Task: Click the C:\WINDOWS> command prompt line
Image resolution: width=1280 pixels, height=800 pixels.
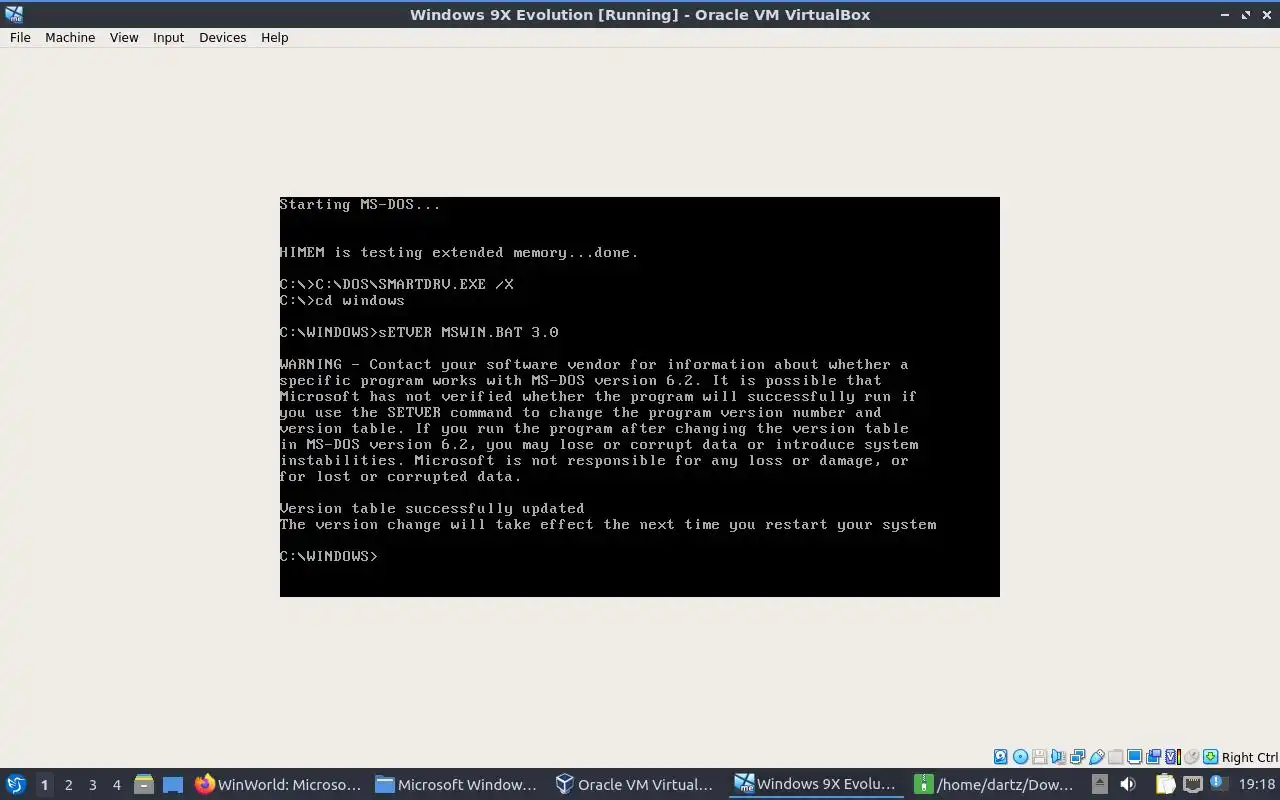Action: click(x=329, y=556)
